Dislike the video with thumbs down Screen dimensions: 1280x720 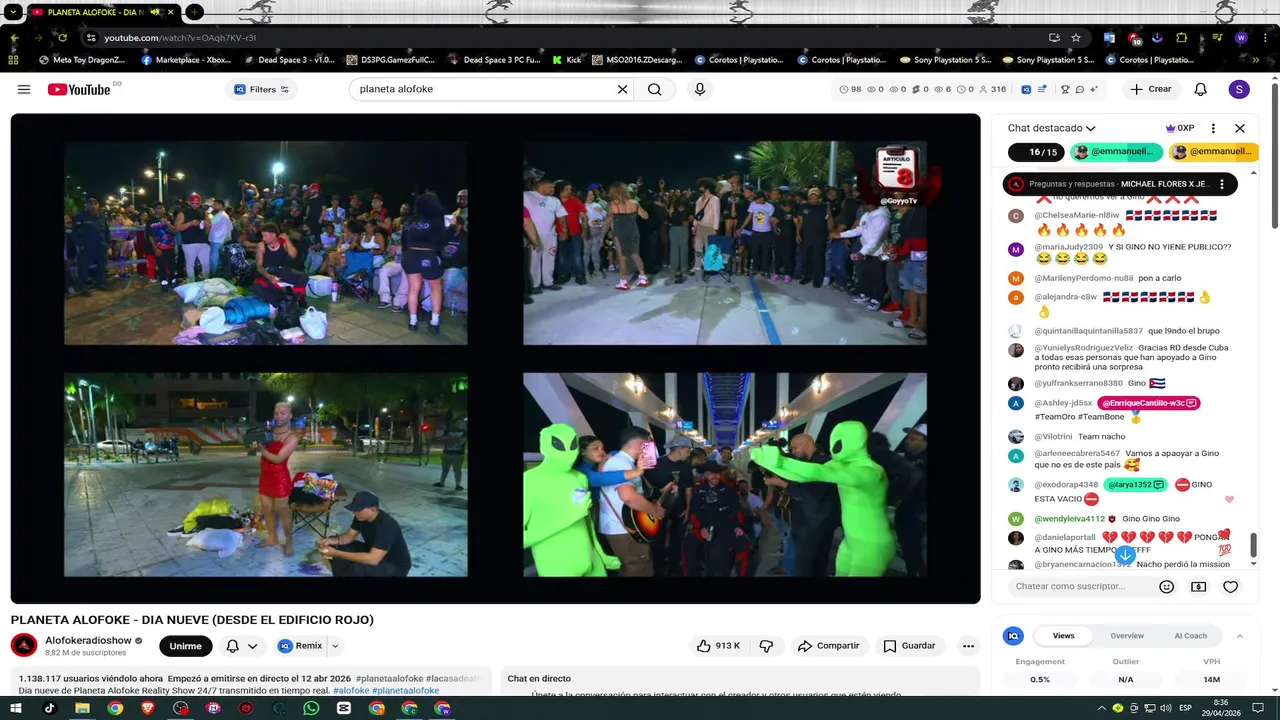pyautogui.click(x=766, y=646)
